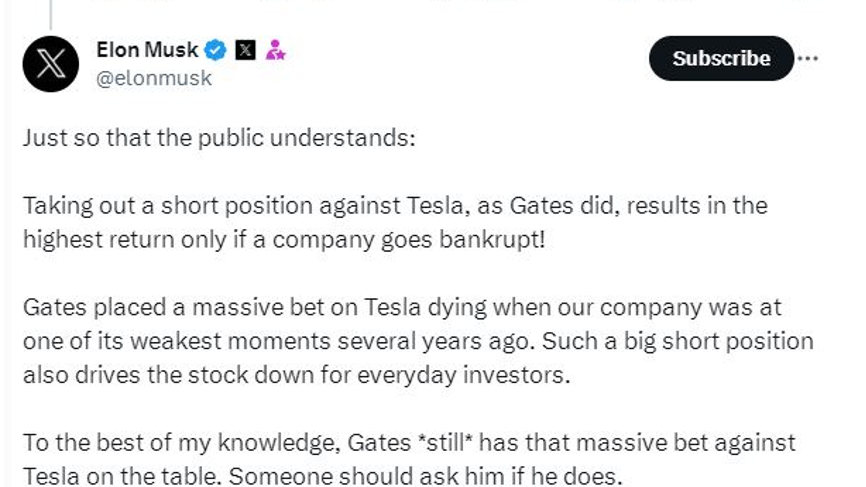Click the black X affiliate badge
Screen dimensions: 866x487
[x=245, y=50]
